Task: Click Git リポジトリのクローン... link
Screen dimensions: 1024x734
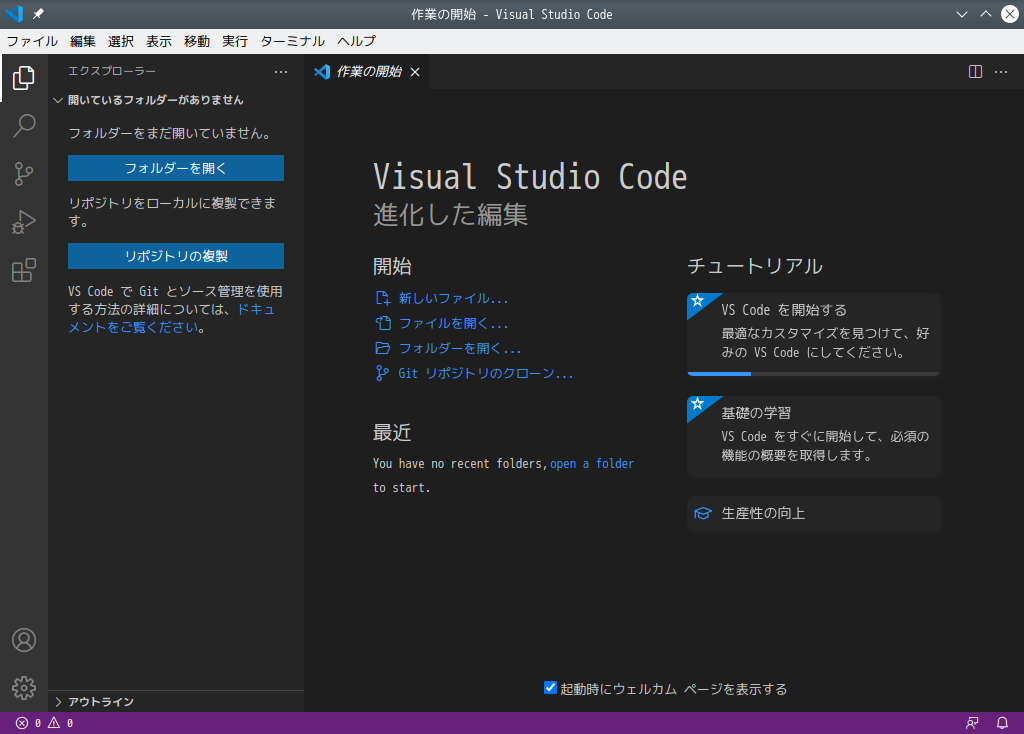Action: (485, 373)
